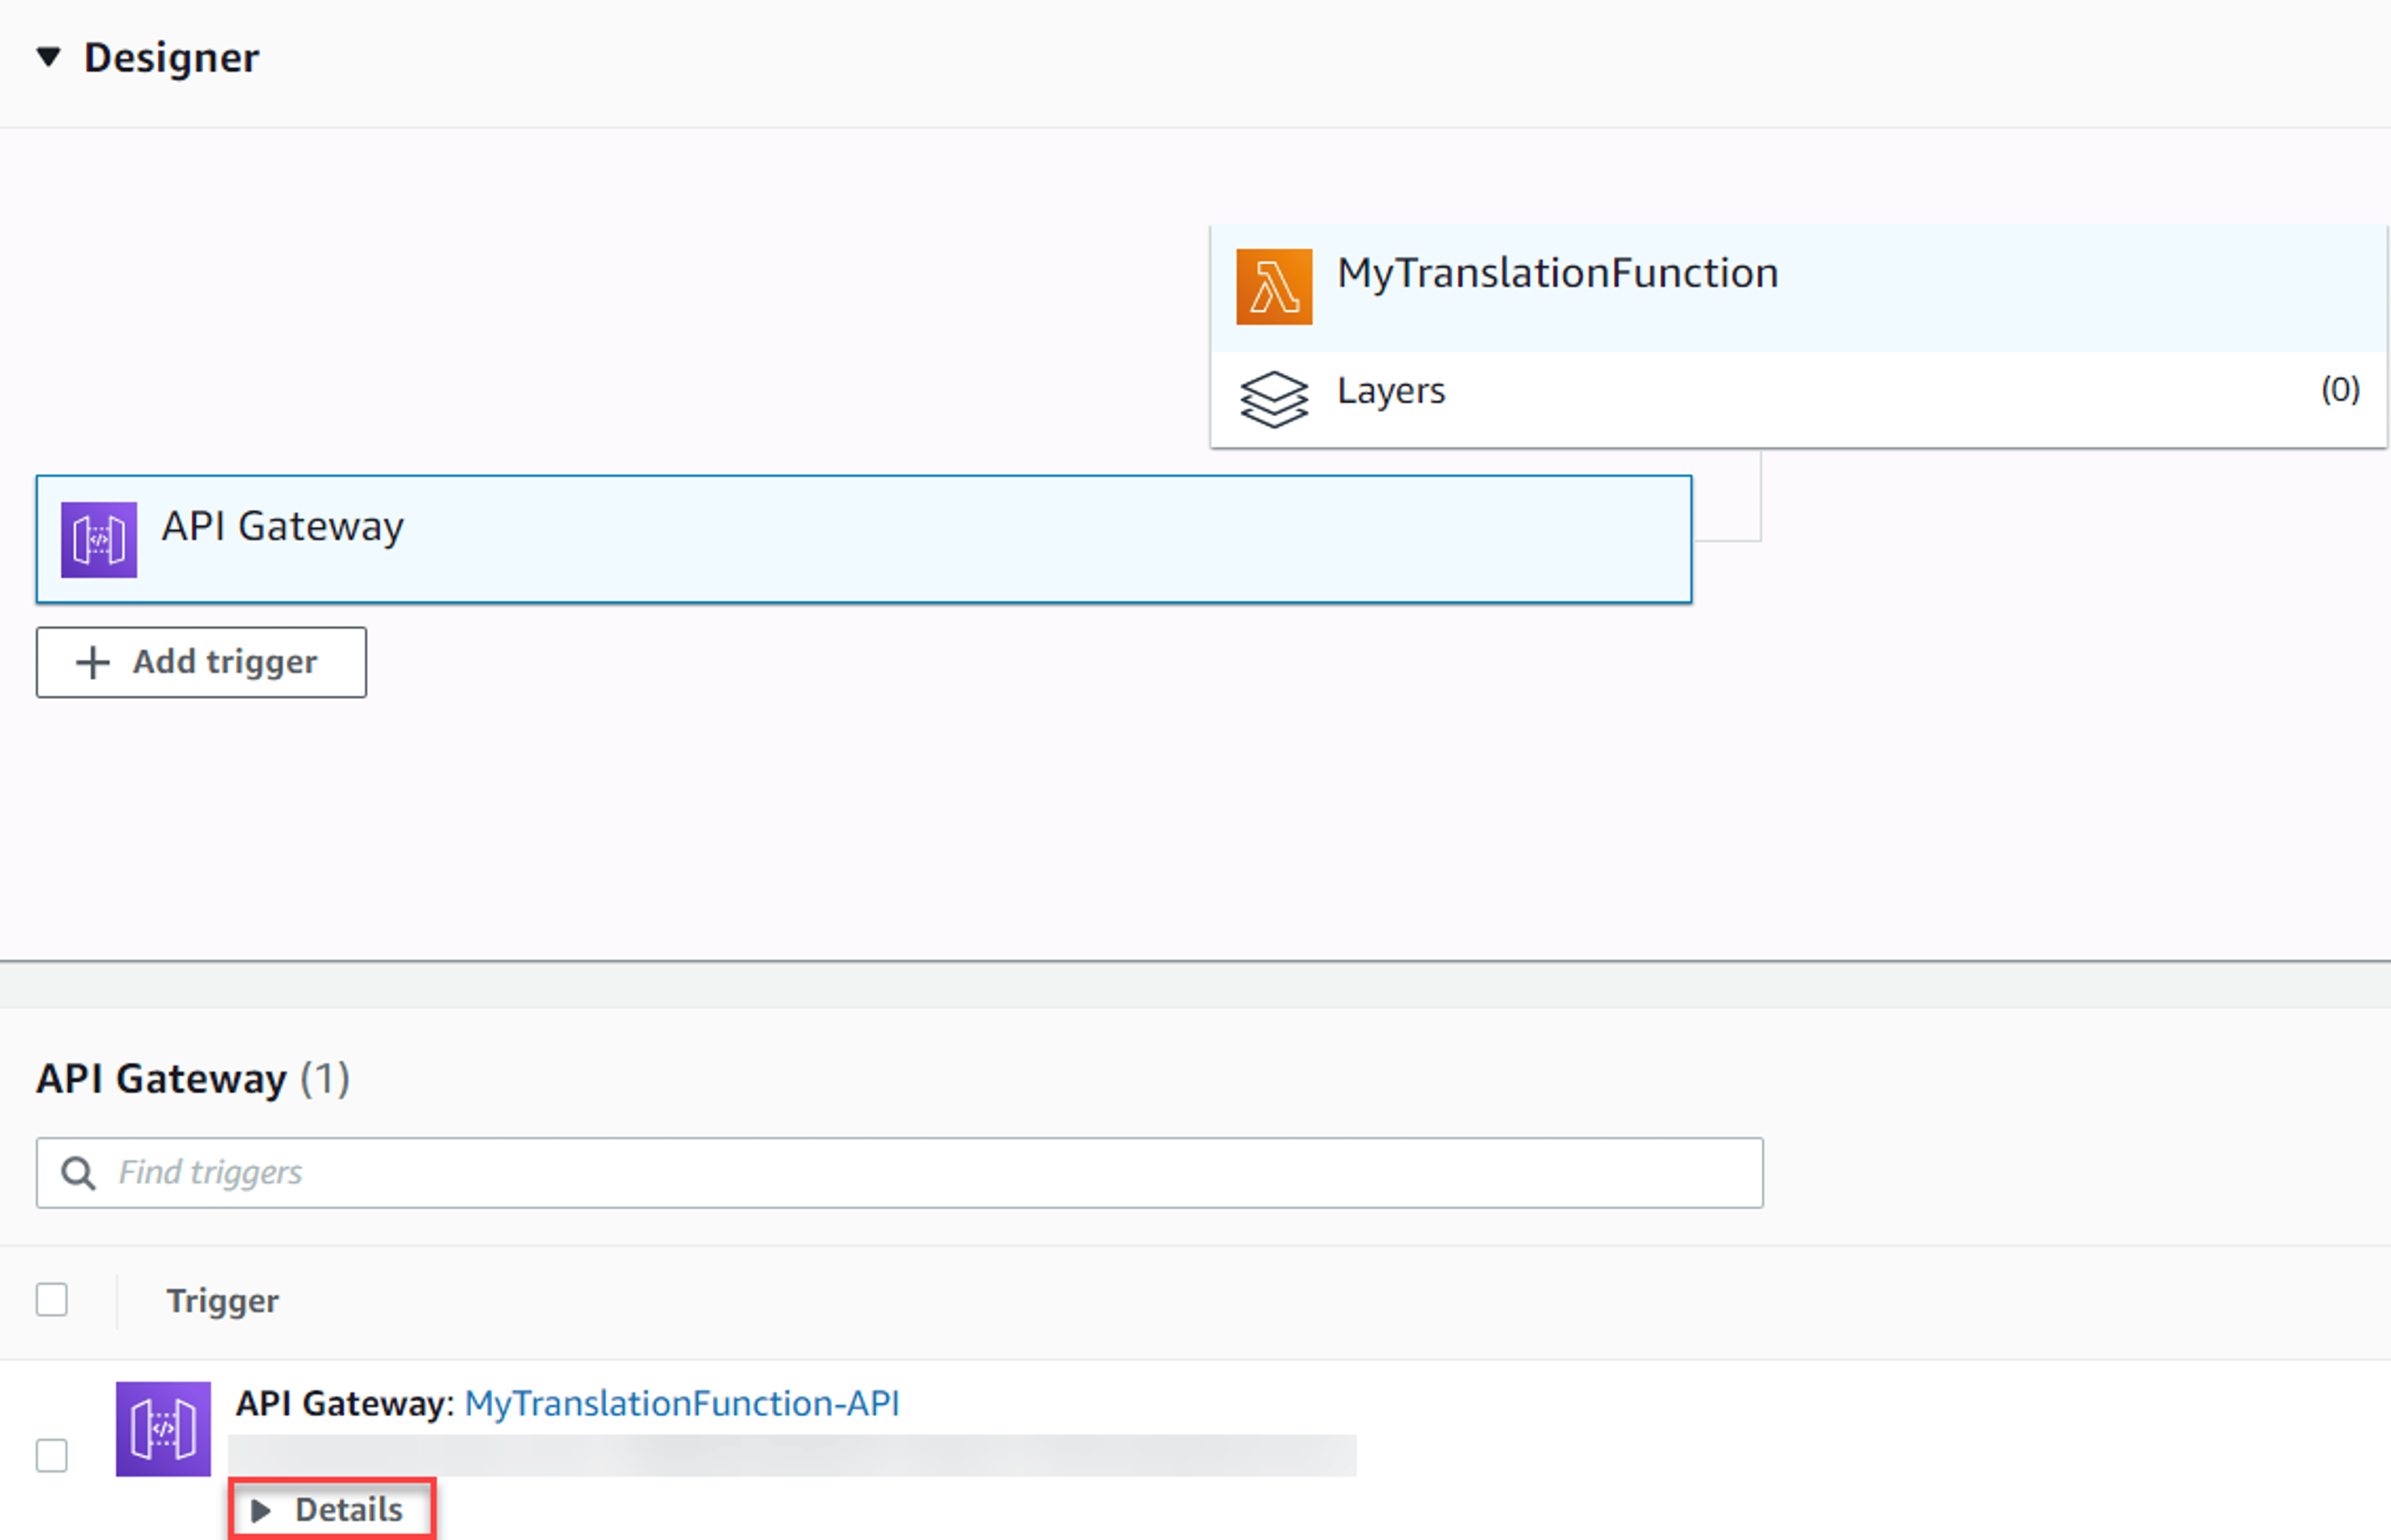The height and width of the screenshot is (1540, 2391).
Task: Click the orange Lambda function icon
Action: [1274, 287]
